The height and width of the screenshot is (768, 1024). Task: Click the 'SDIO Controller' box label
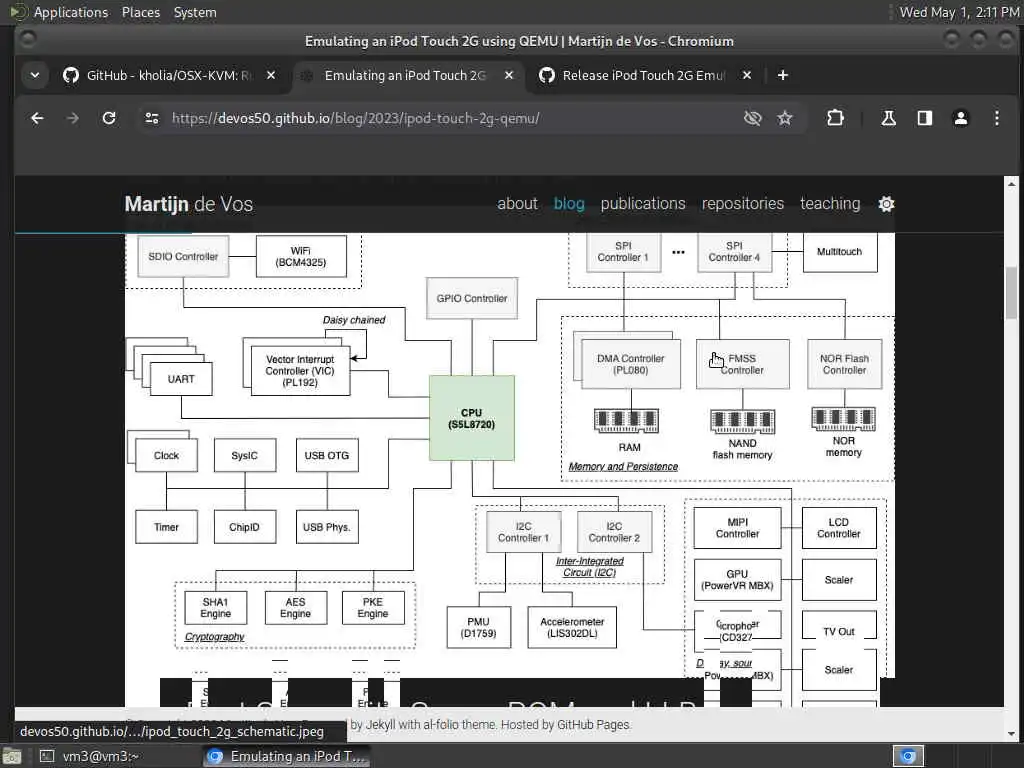(x=183, y=257)
